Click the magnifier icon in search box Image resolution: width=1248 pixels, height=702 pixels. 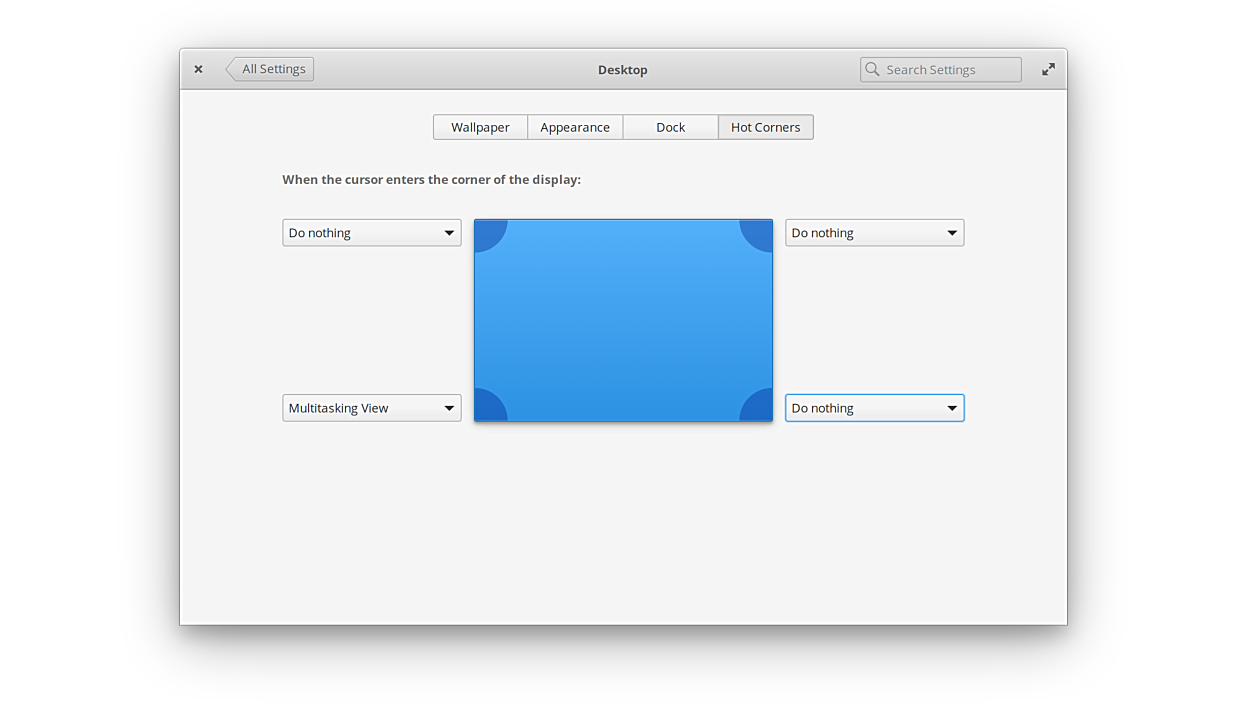[873, 69]
